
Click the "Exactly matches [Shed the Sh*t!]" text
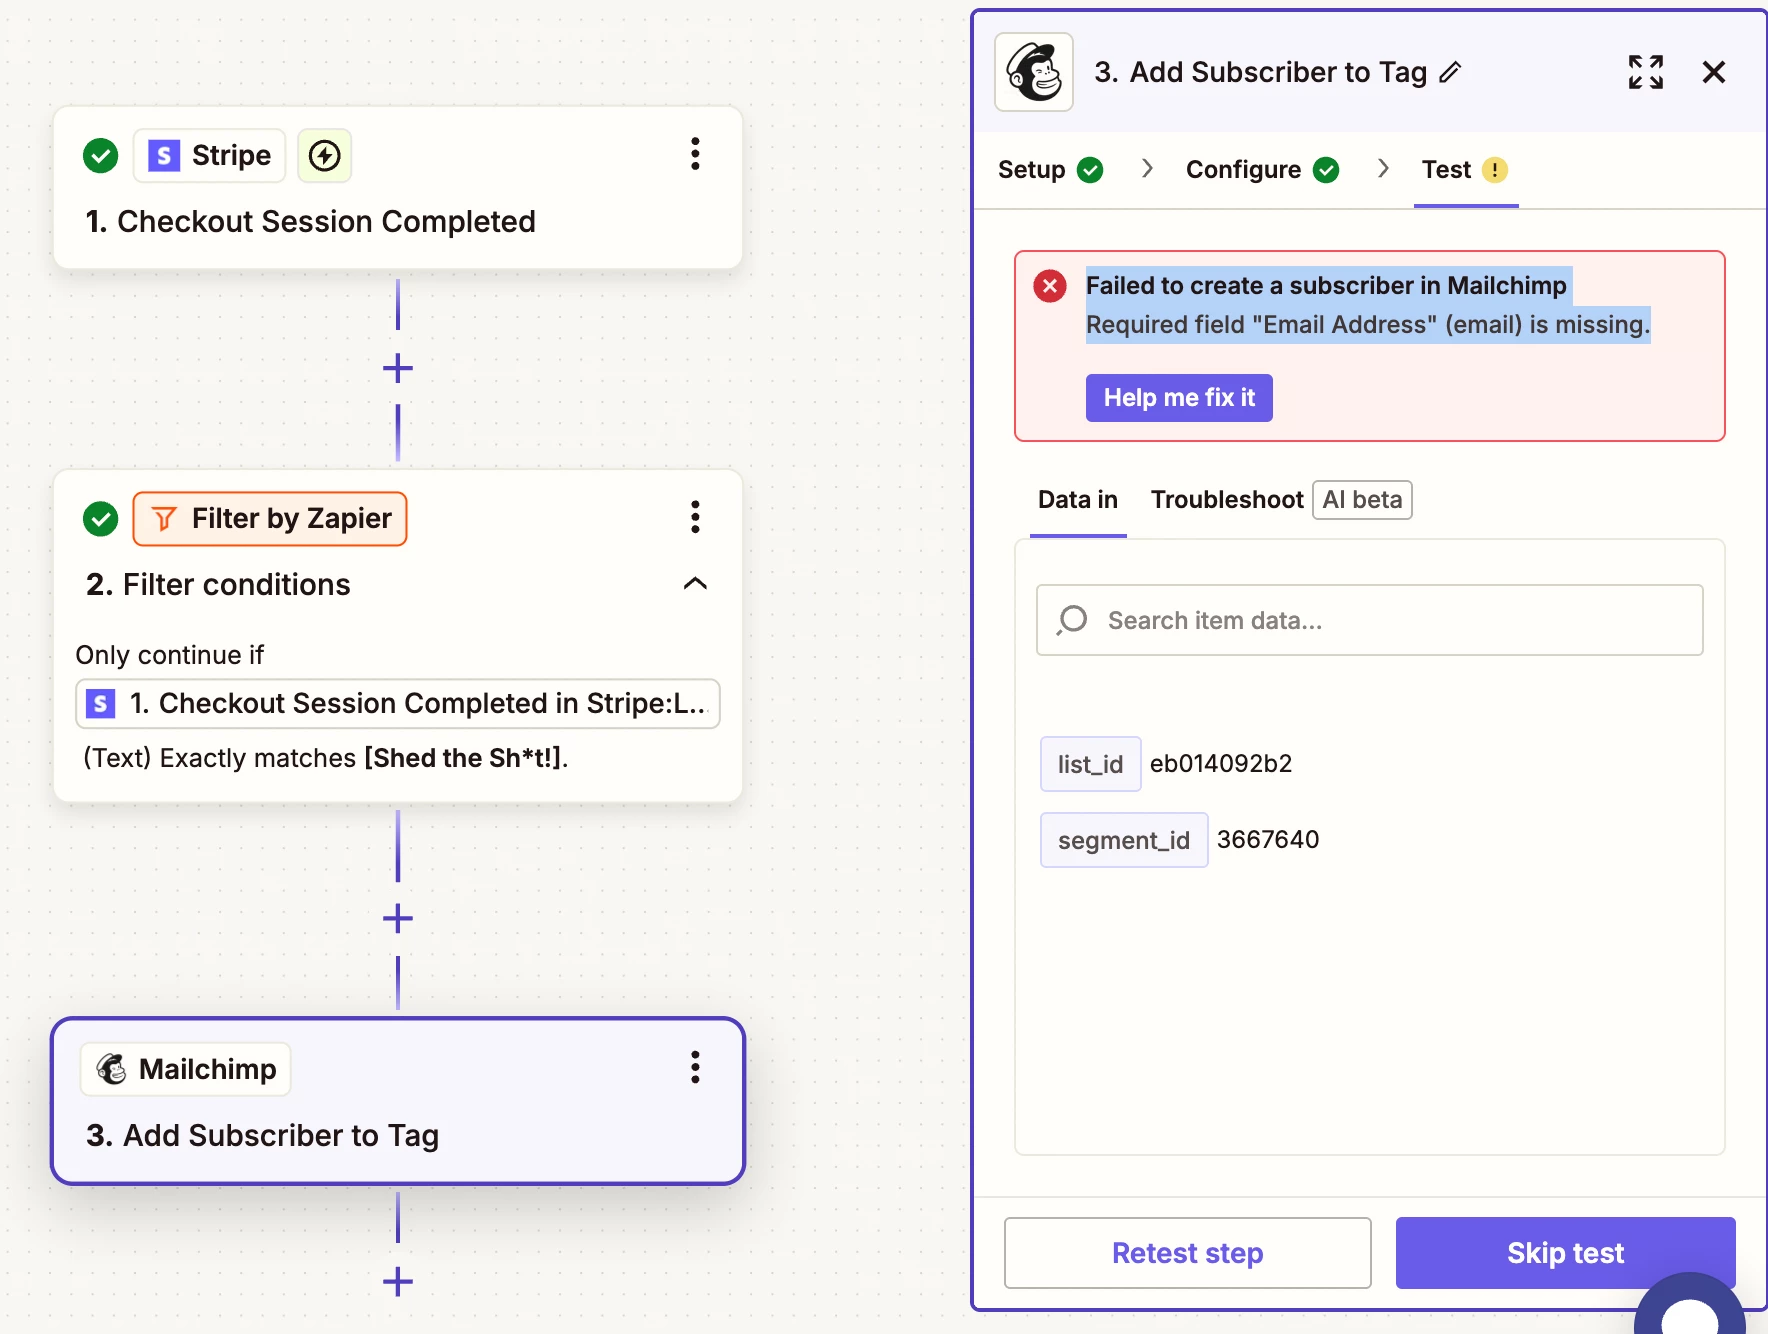(326, 758)
